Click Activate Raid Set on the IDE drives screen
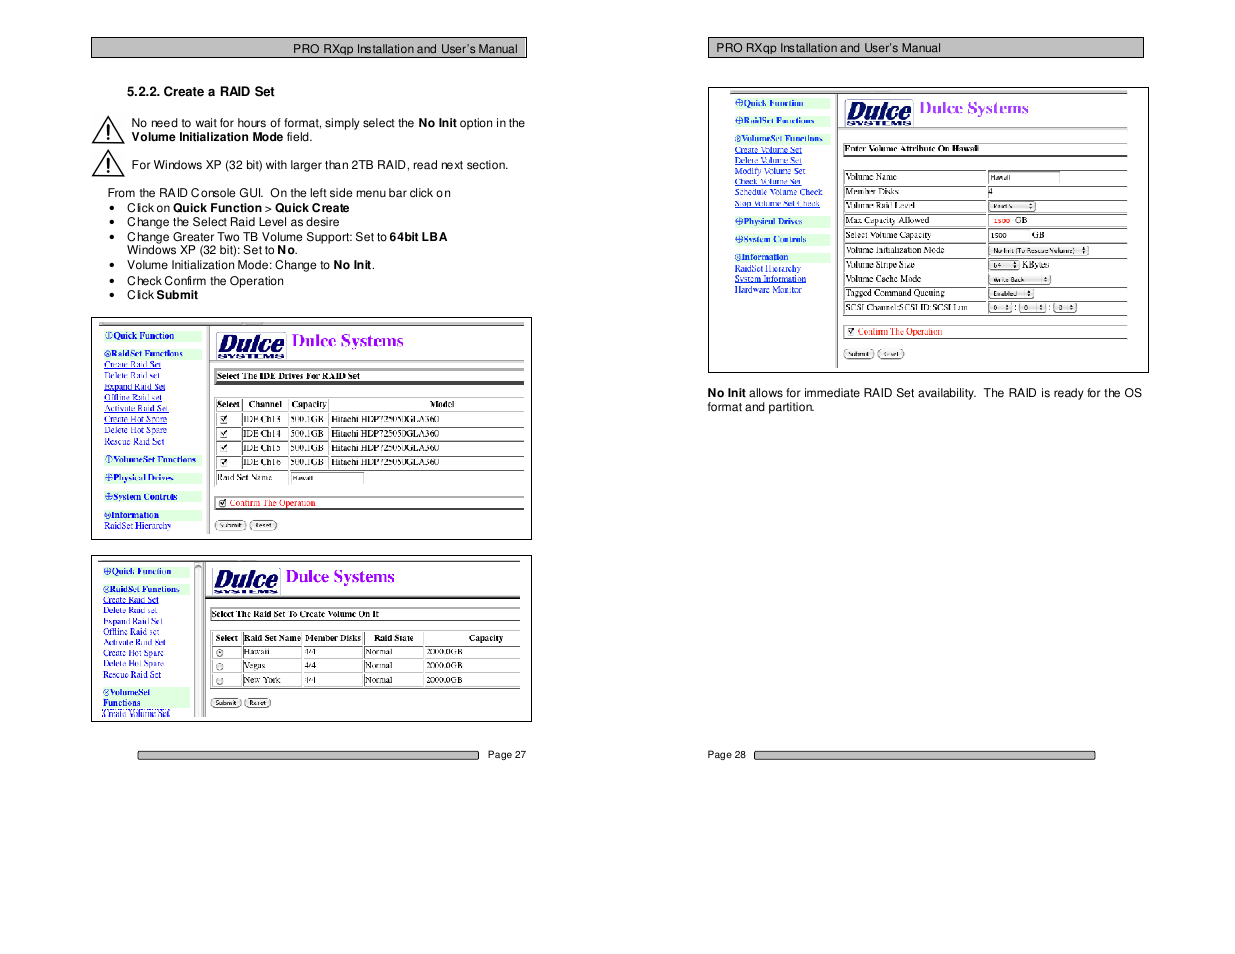Screen dimensions: 1235x954 pos(136,409)
